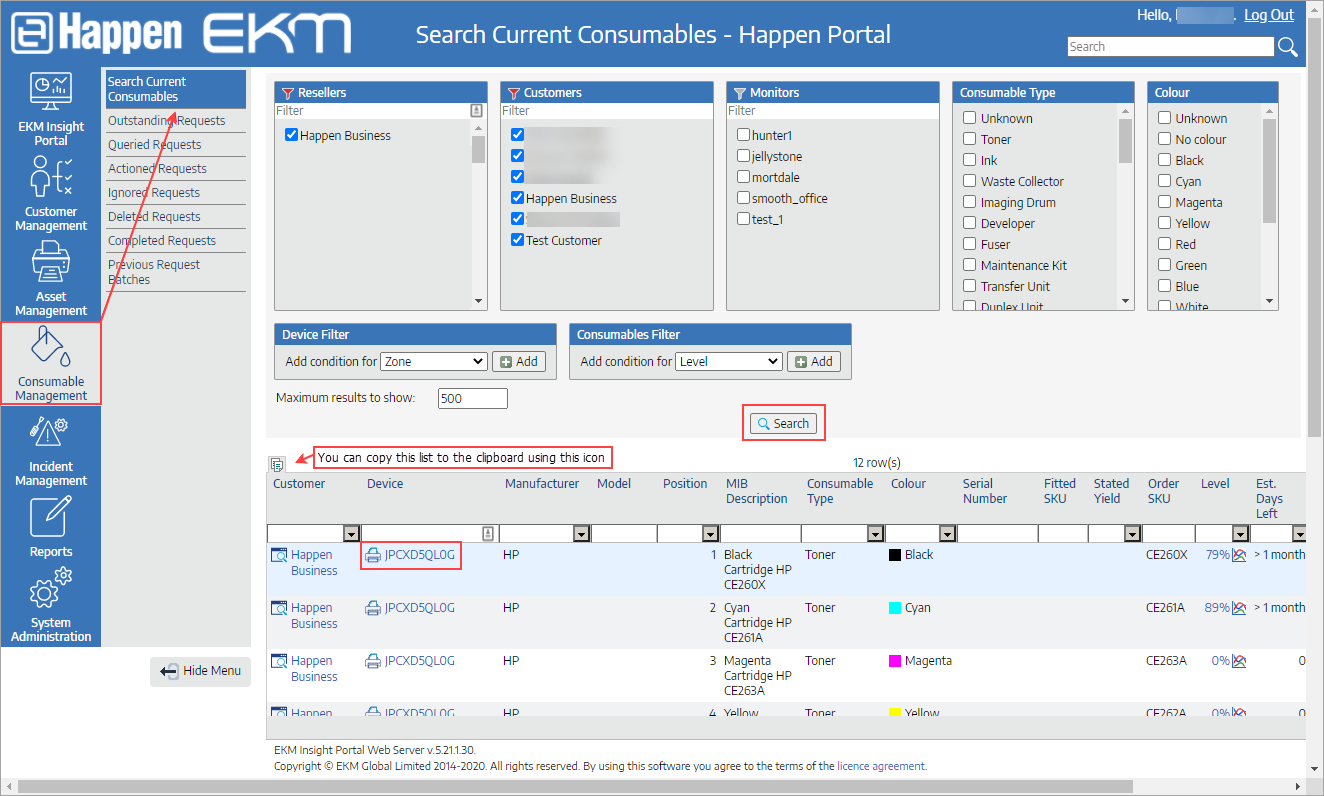The width and height of the screenshot is (1324, 796).
Task: Uncheck the Happen Business reseller checkbox
Action: [x=292, y=135]
